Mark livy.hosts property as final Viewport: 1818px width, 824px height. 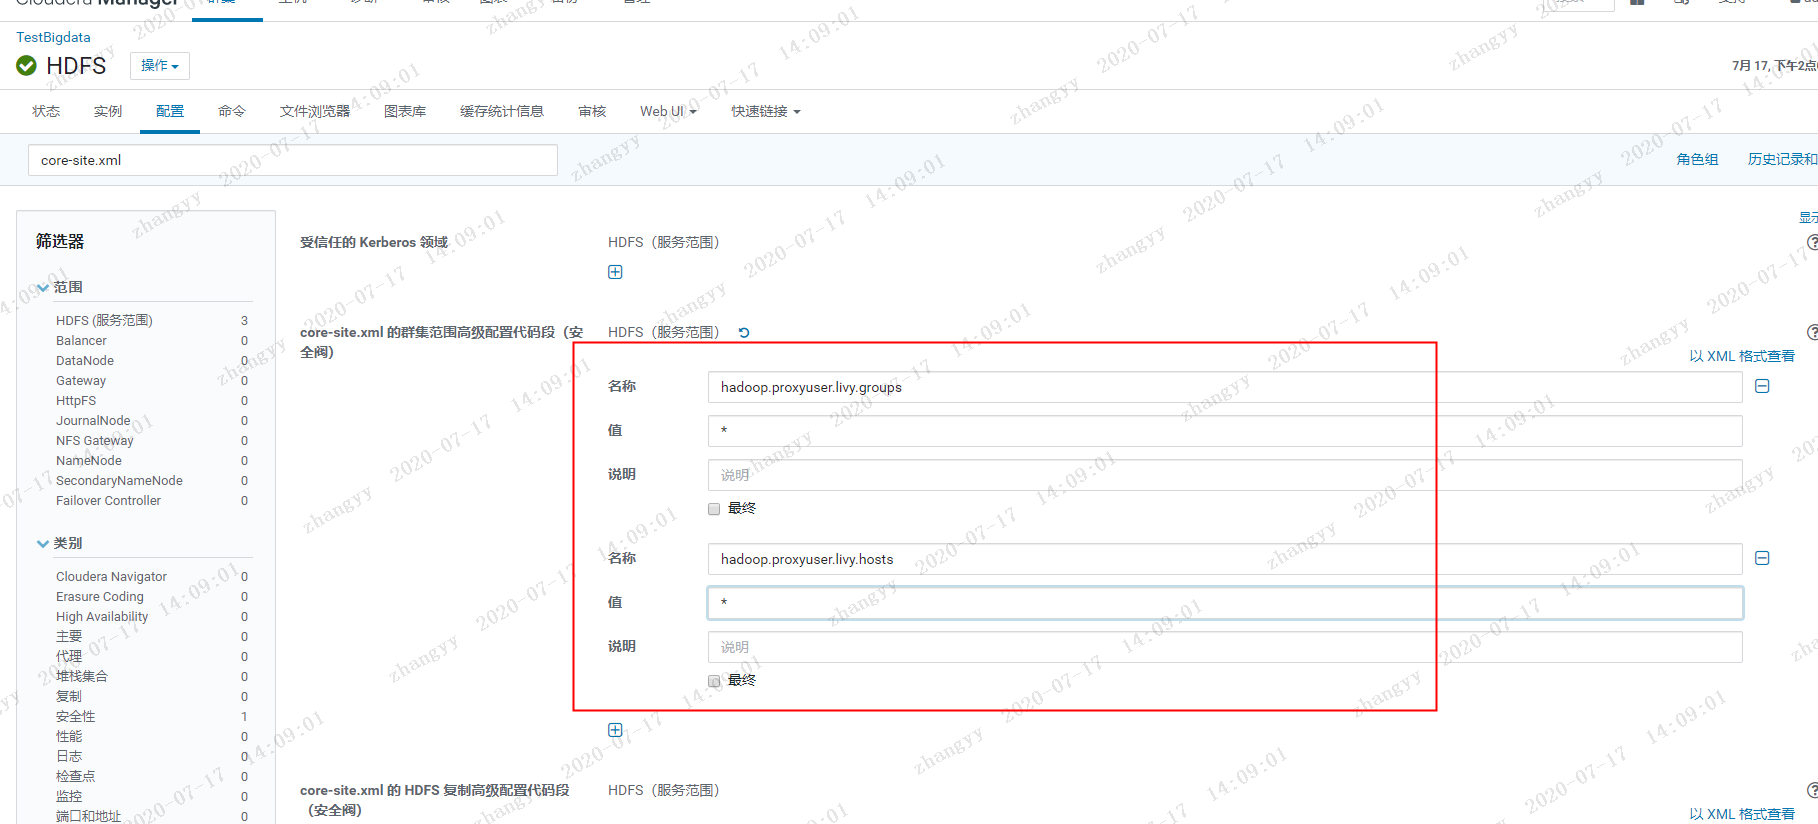(714, 681)
